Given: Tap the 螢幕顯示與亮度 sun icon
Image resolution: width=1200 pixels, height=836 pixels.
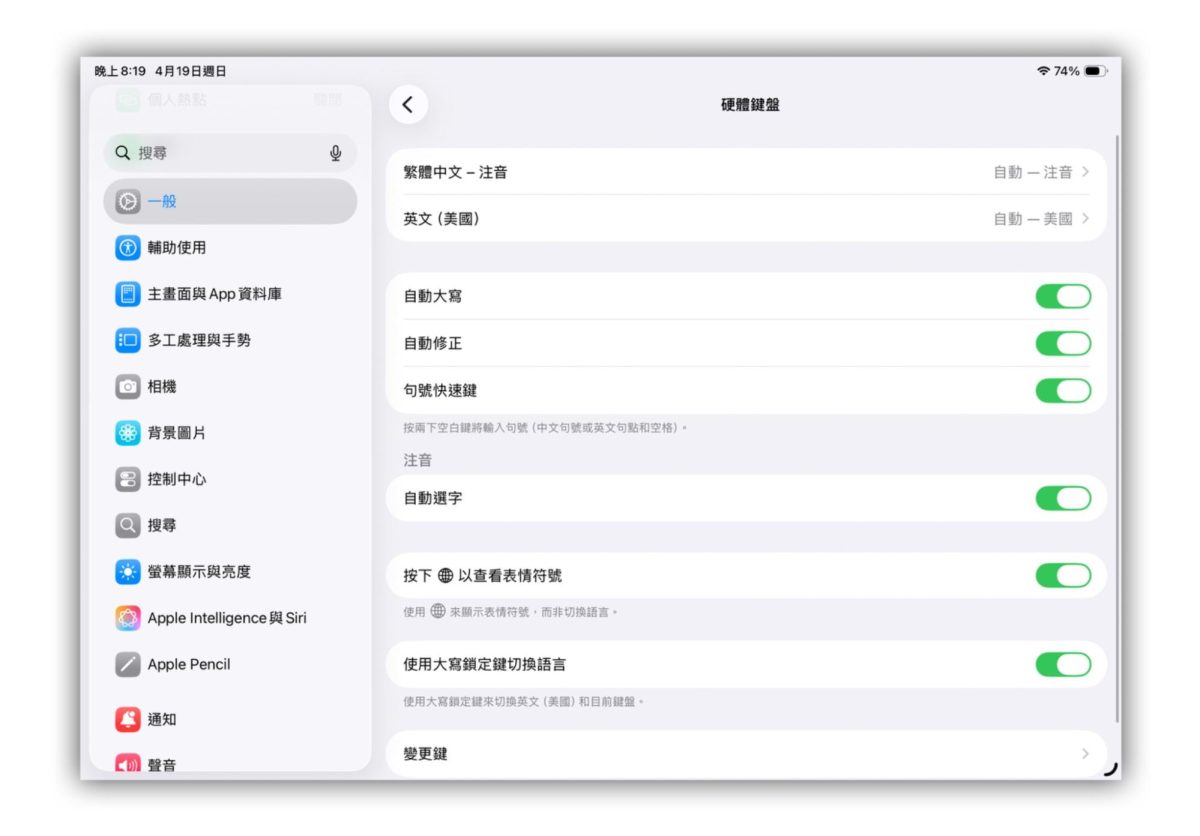Looking at the screenshot, I should pyautogui.click(x=128, y=572).
